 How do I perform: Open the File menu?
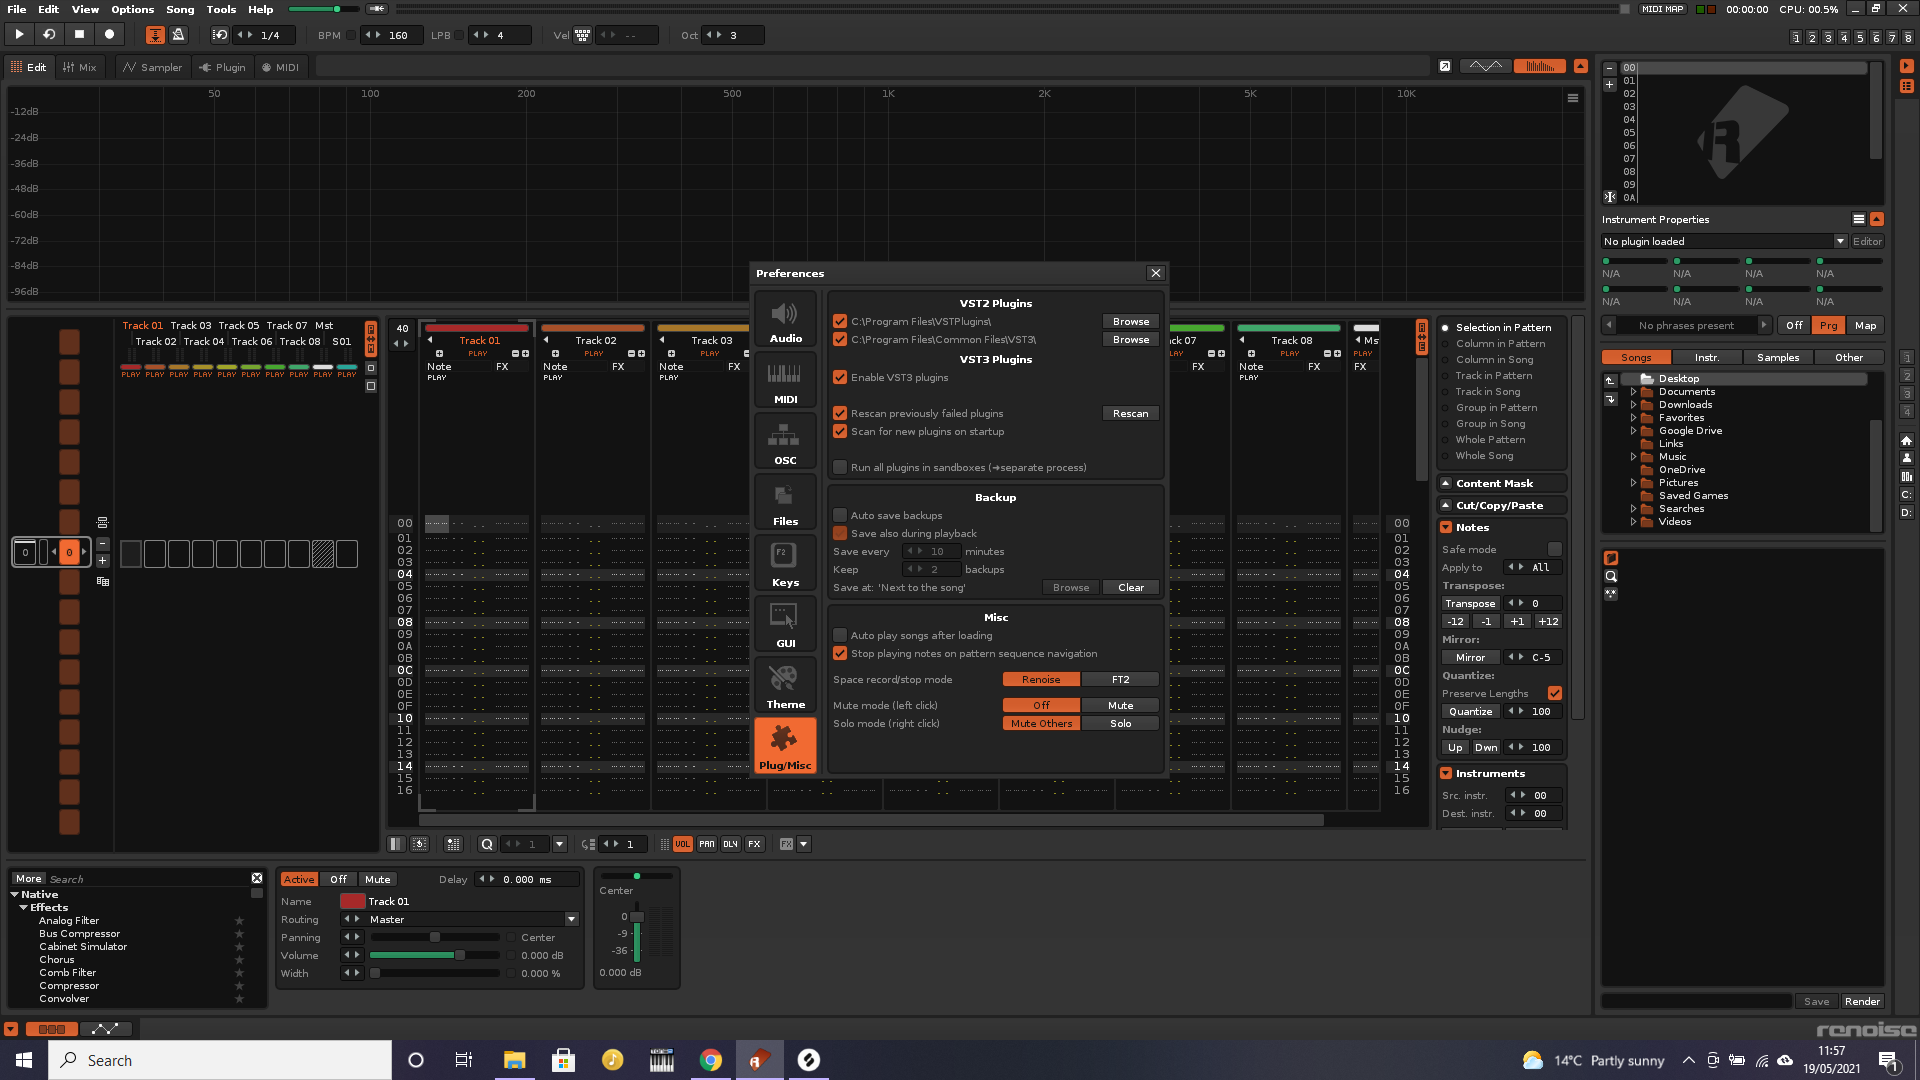click(x=17, y=9)
